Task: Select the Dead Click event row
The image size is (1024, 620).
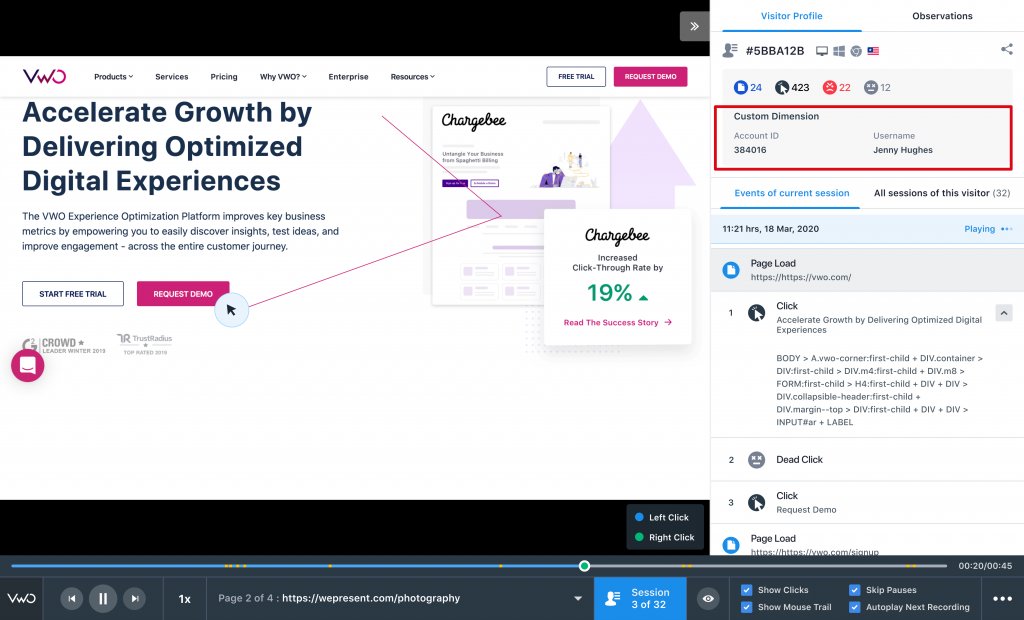Action: (x=867, y=460)
